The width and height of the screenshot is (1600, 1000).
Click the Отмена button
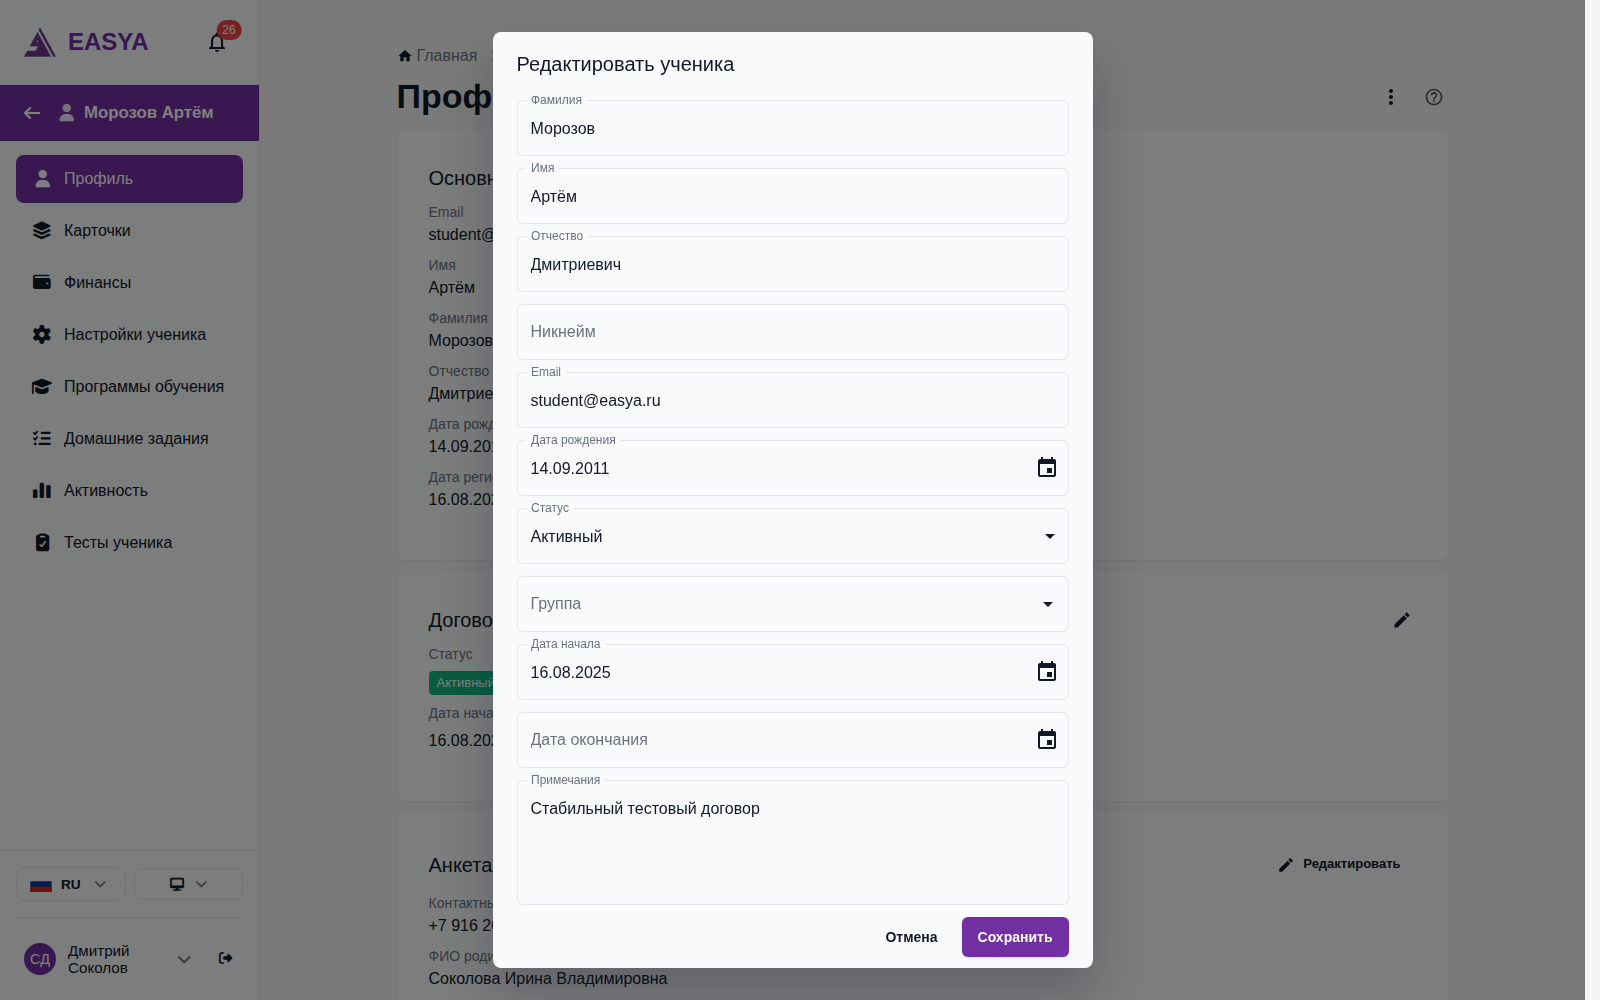911,937
